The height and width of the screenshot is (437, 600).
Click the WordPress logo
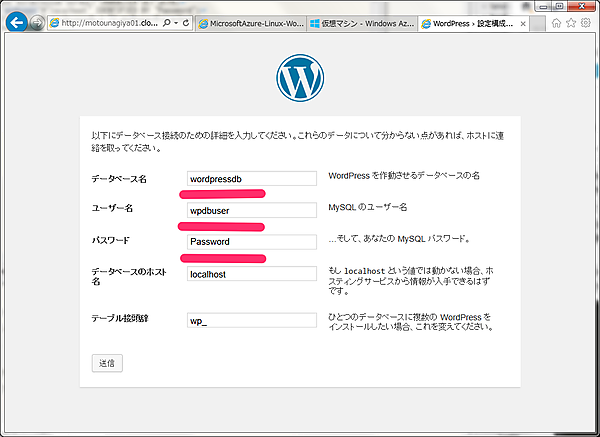[300, 78]
